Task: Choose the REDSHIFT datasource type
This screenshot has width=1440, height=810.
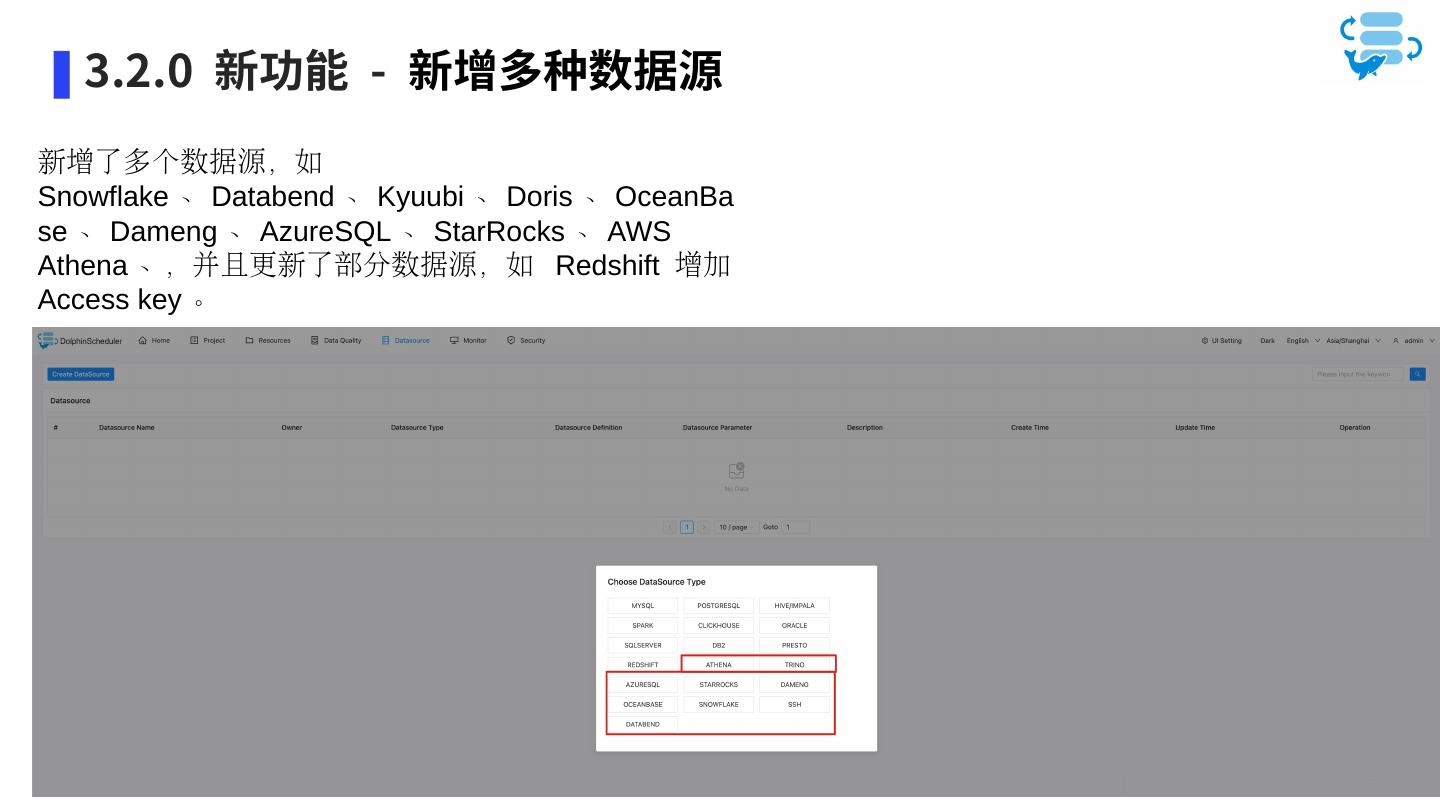Action: tap(643, 665)
